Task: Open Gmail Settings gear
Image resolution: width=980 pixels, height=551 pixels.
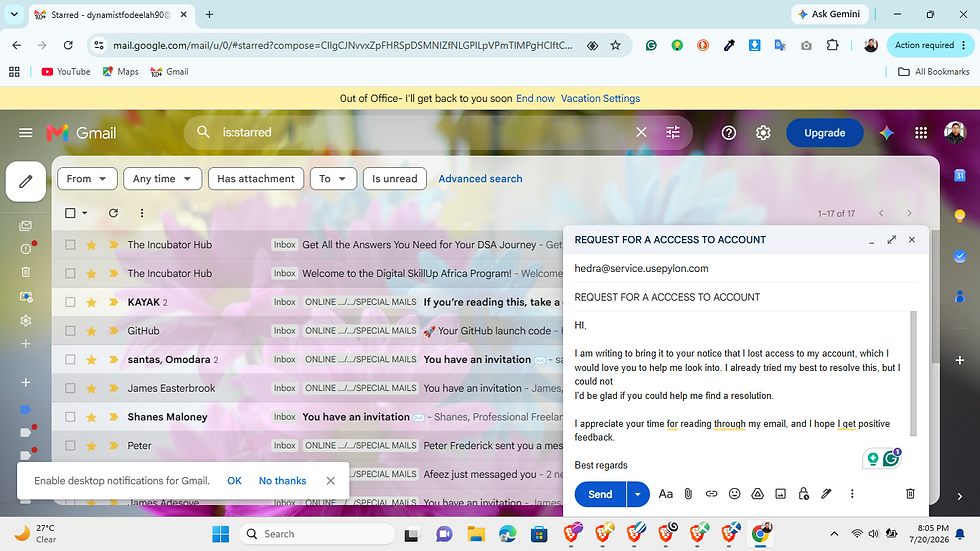Action: click(763, 132)
